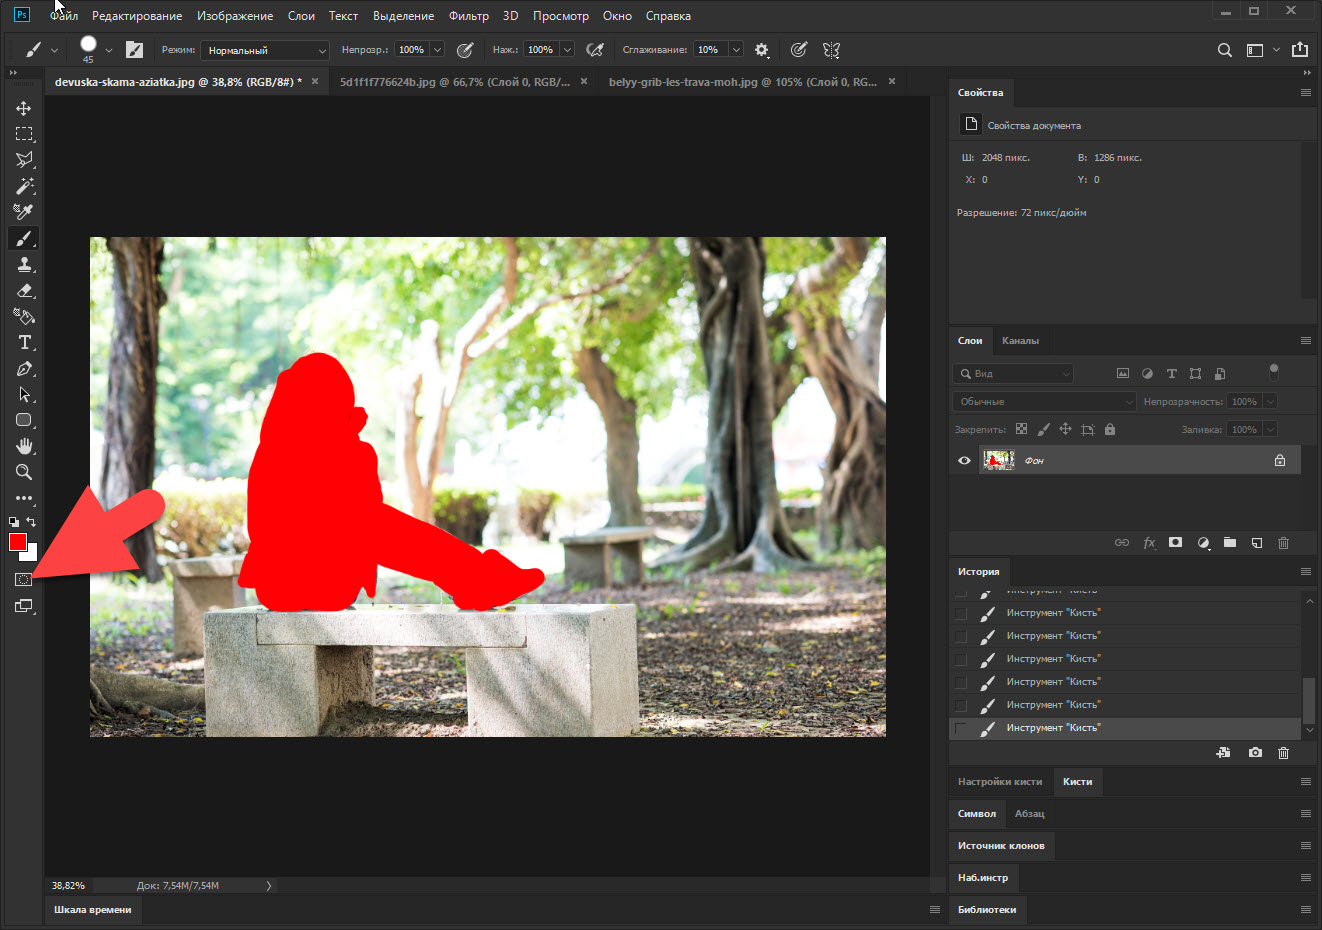Take a new snapshot in History panel

[1255, 753]
